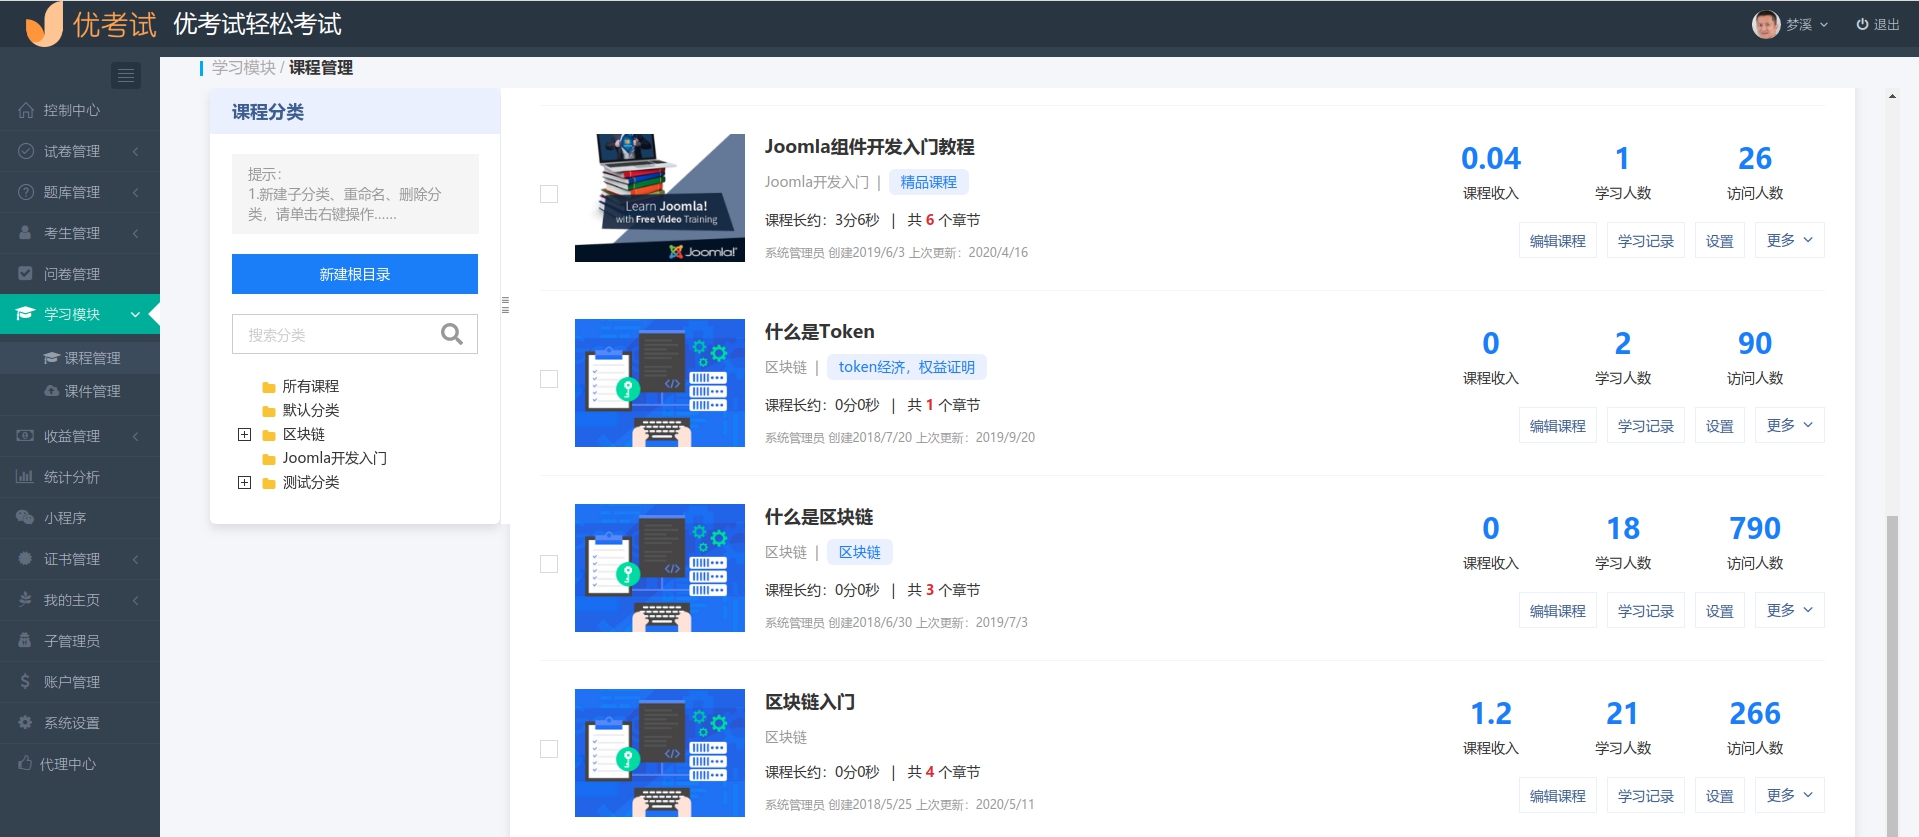Open 更多 dropdown for 什么是区块链
The height and width of the screenshot is (837, 1919).
tap(1790, 610)
